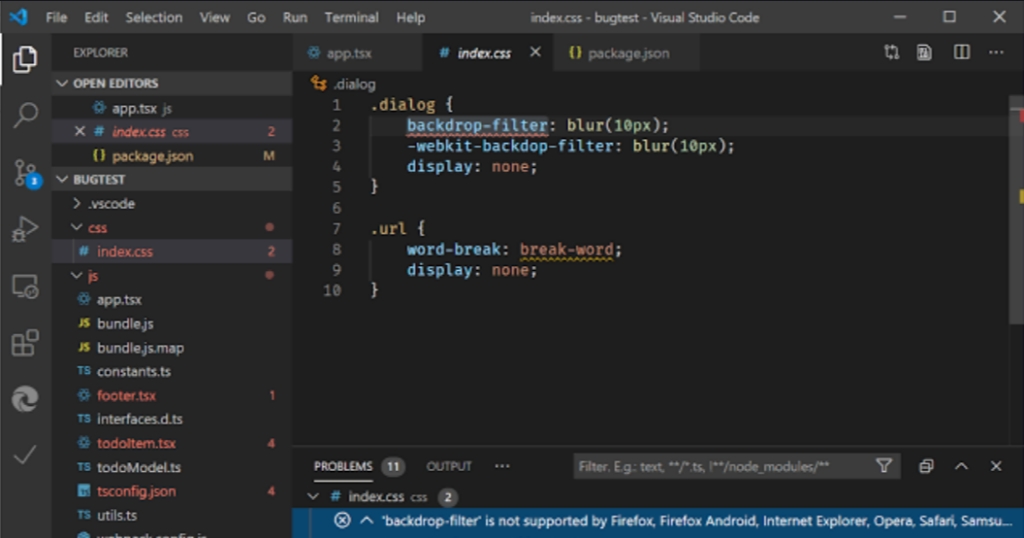This screenshot has height=538, width=1024.
Task: Maximize the panel with the up chevron
Action: click(x=961, y=466)
